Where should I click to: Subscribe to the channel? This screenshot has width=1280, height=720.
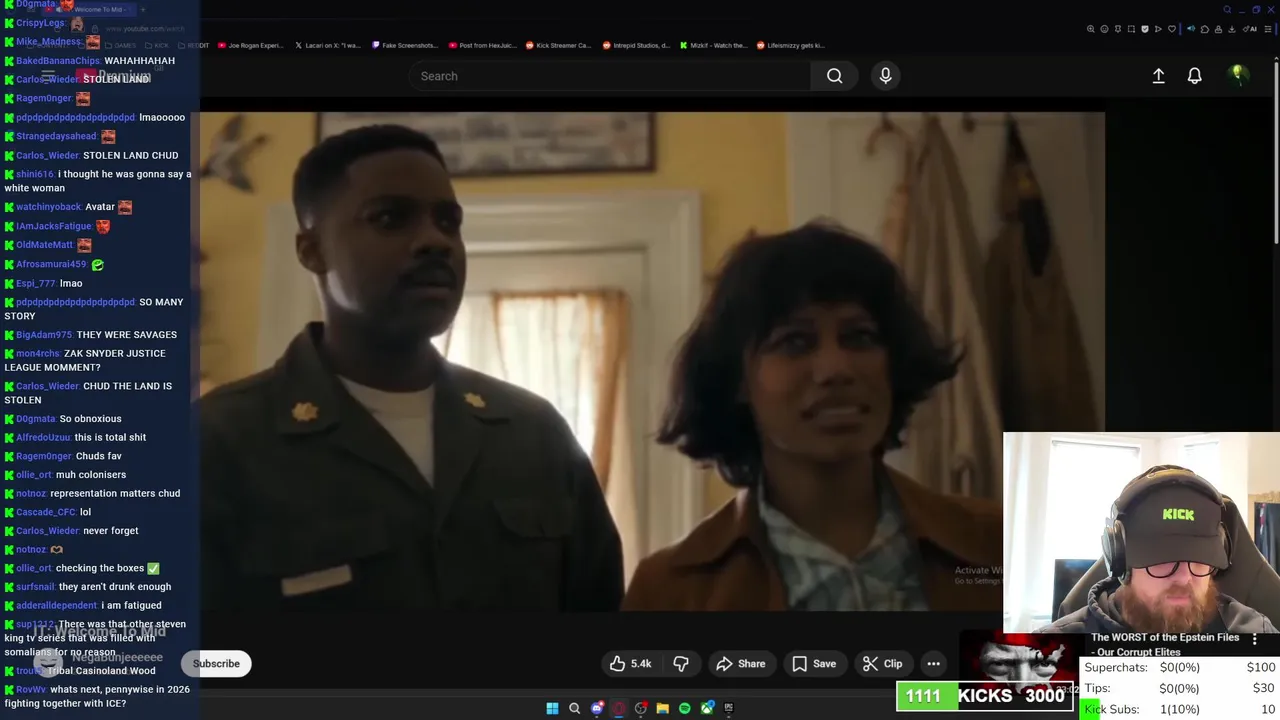click(216, 664)
